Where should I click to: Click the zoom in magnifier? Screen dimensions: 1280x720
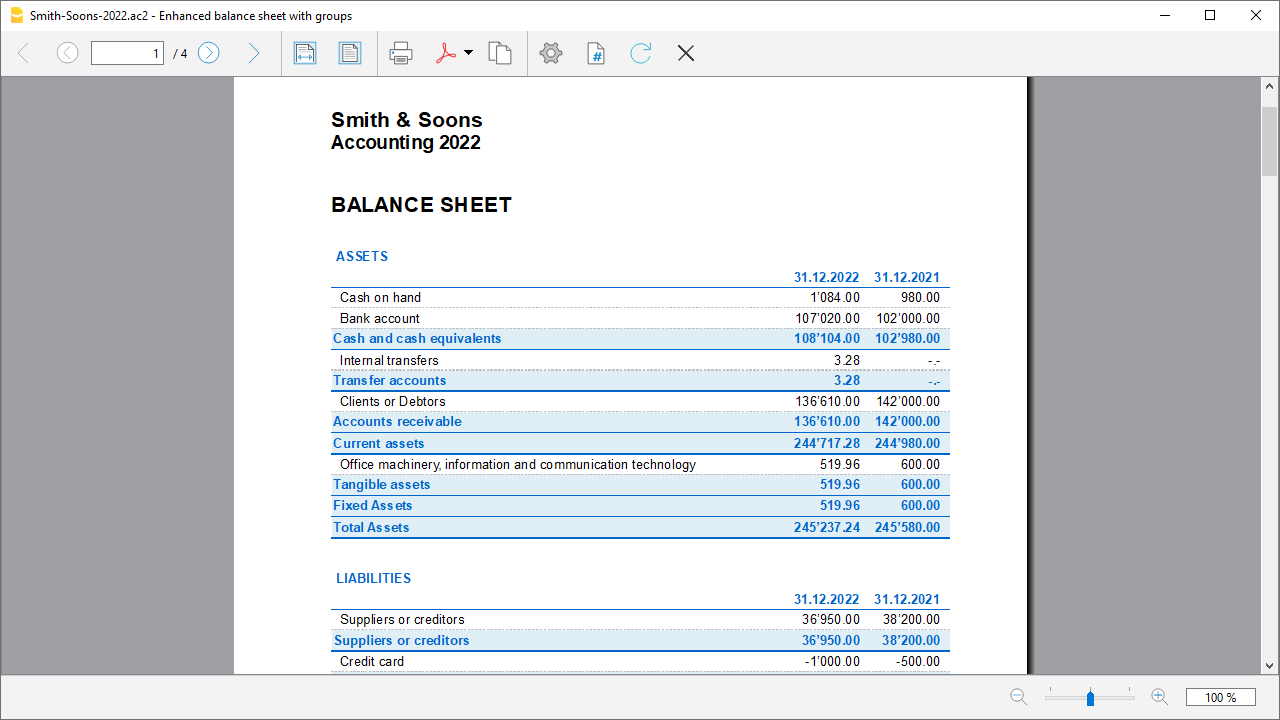[1160, 697]
